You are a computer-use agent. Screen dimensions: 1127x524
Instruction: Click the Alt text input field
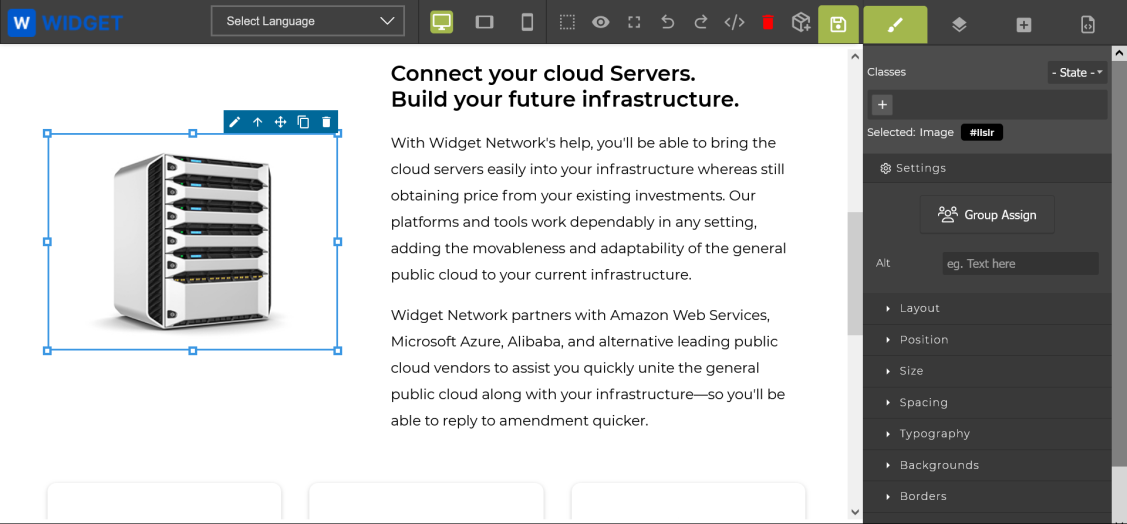tap(1020, 264)
